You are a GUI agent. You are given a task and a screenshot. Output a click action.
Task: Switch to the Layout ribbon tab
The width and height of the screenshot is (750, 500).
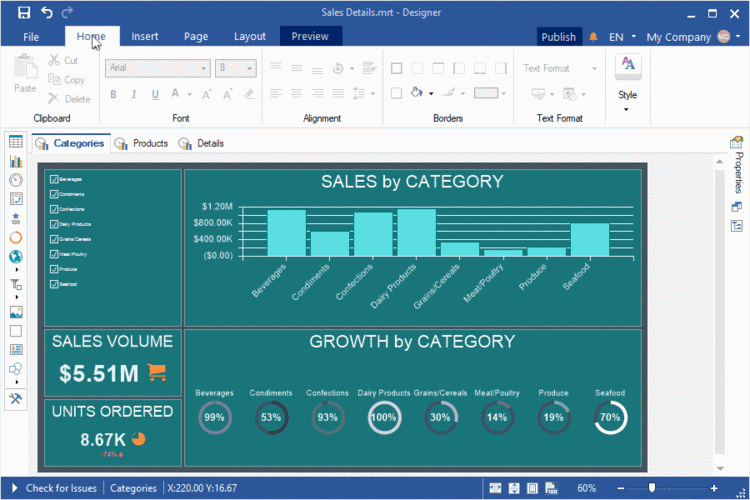coord(250,36)
